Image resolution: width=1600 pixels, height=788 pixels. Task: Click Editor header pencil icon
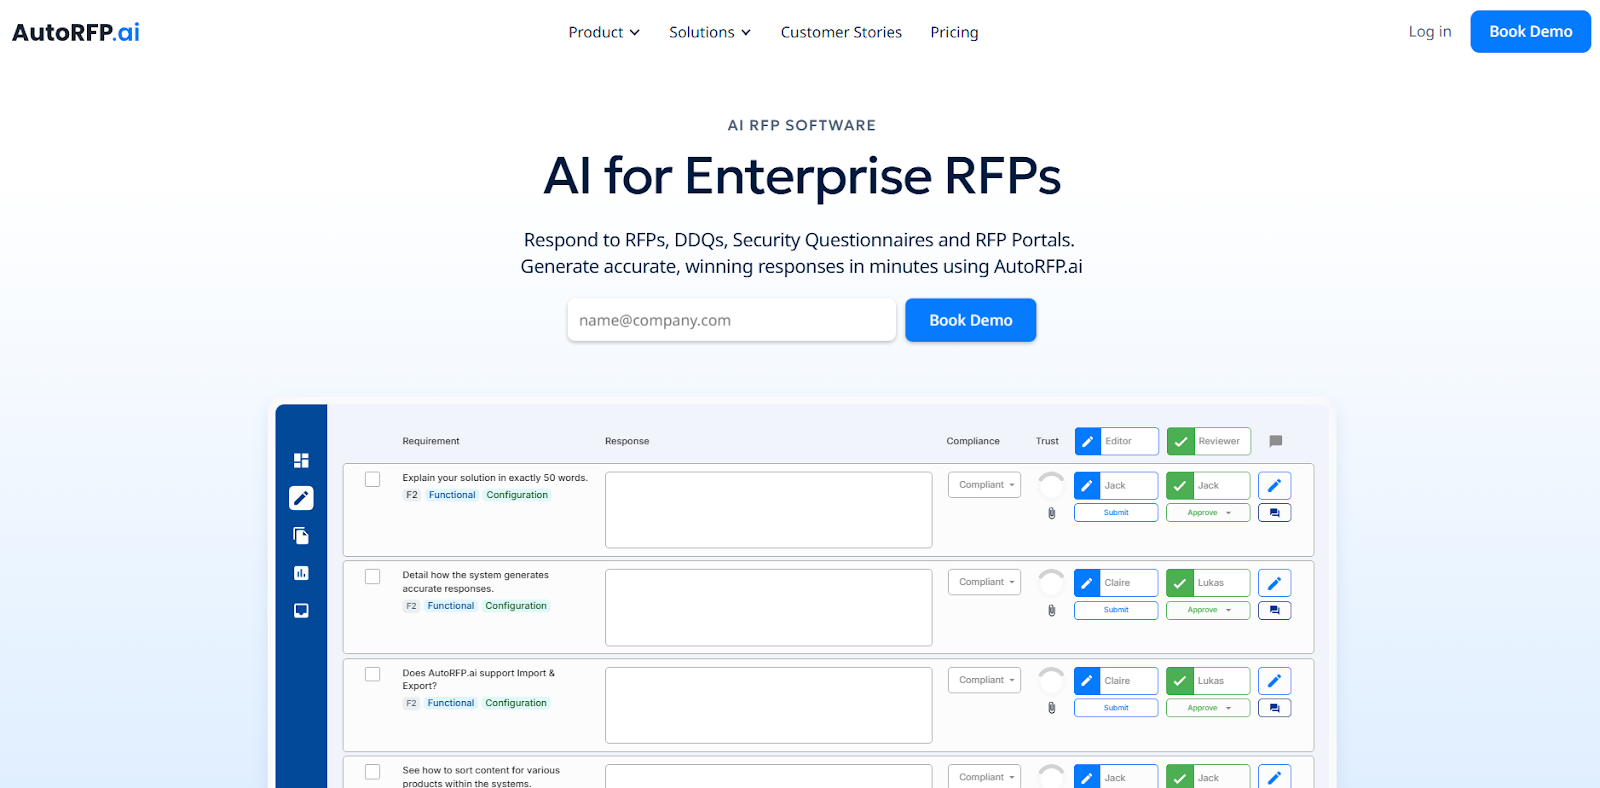pyautogui.click(x=1088, y=441)
